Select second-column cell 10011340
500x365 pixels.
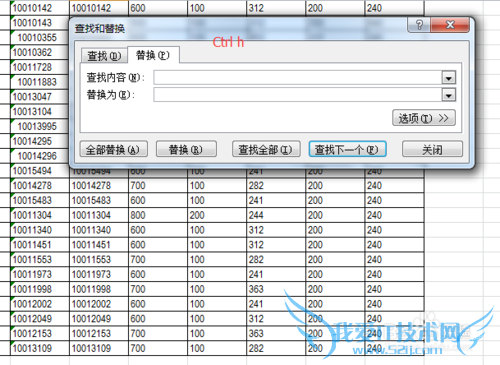pyautogui.click(x=99, y=230)
